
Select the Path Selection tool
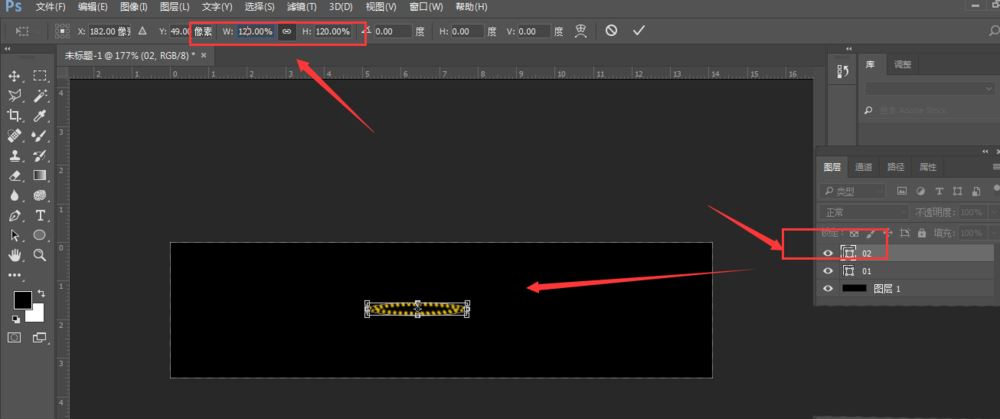click(14, 235)
